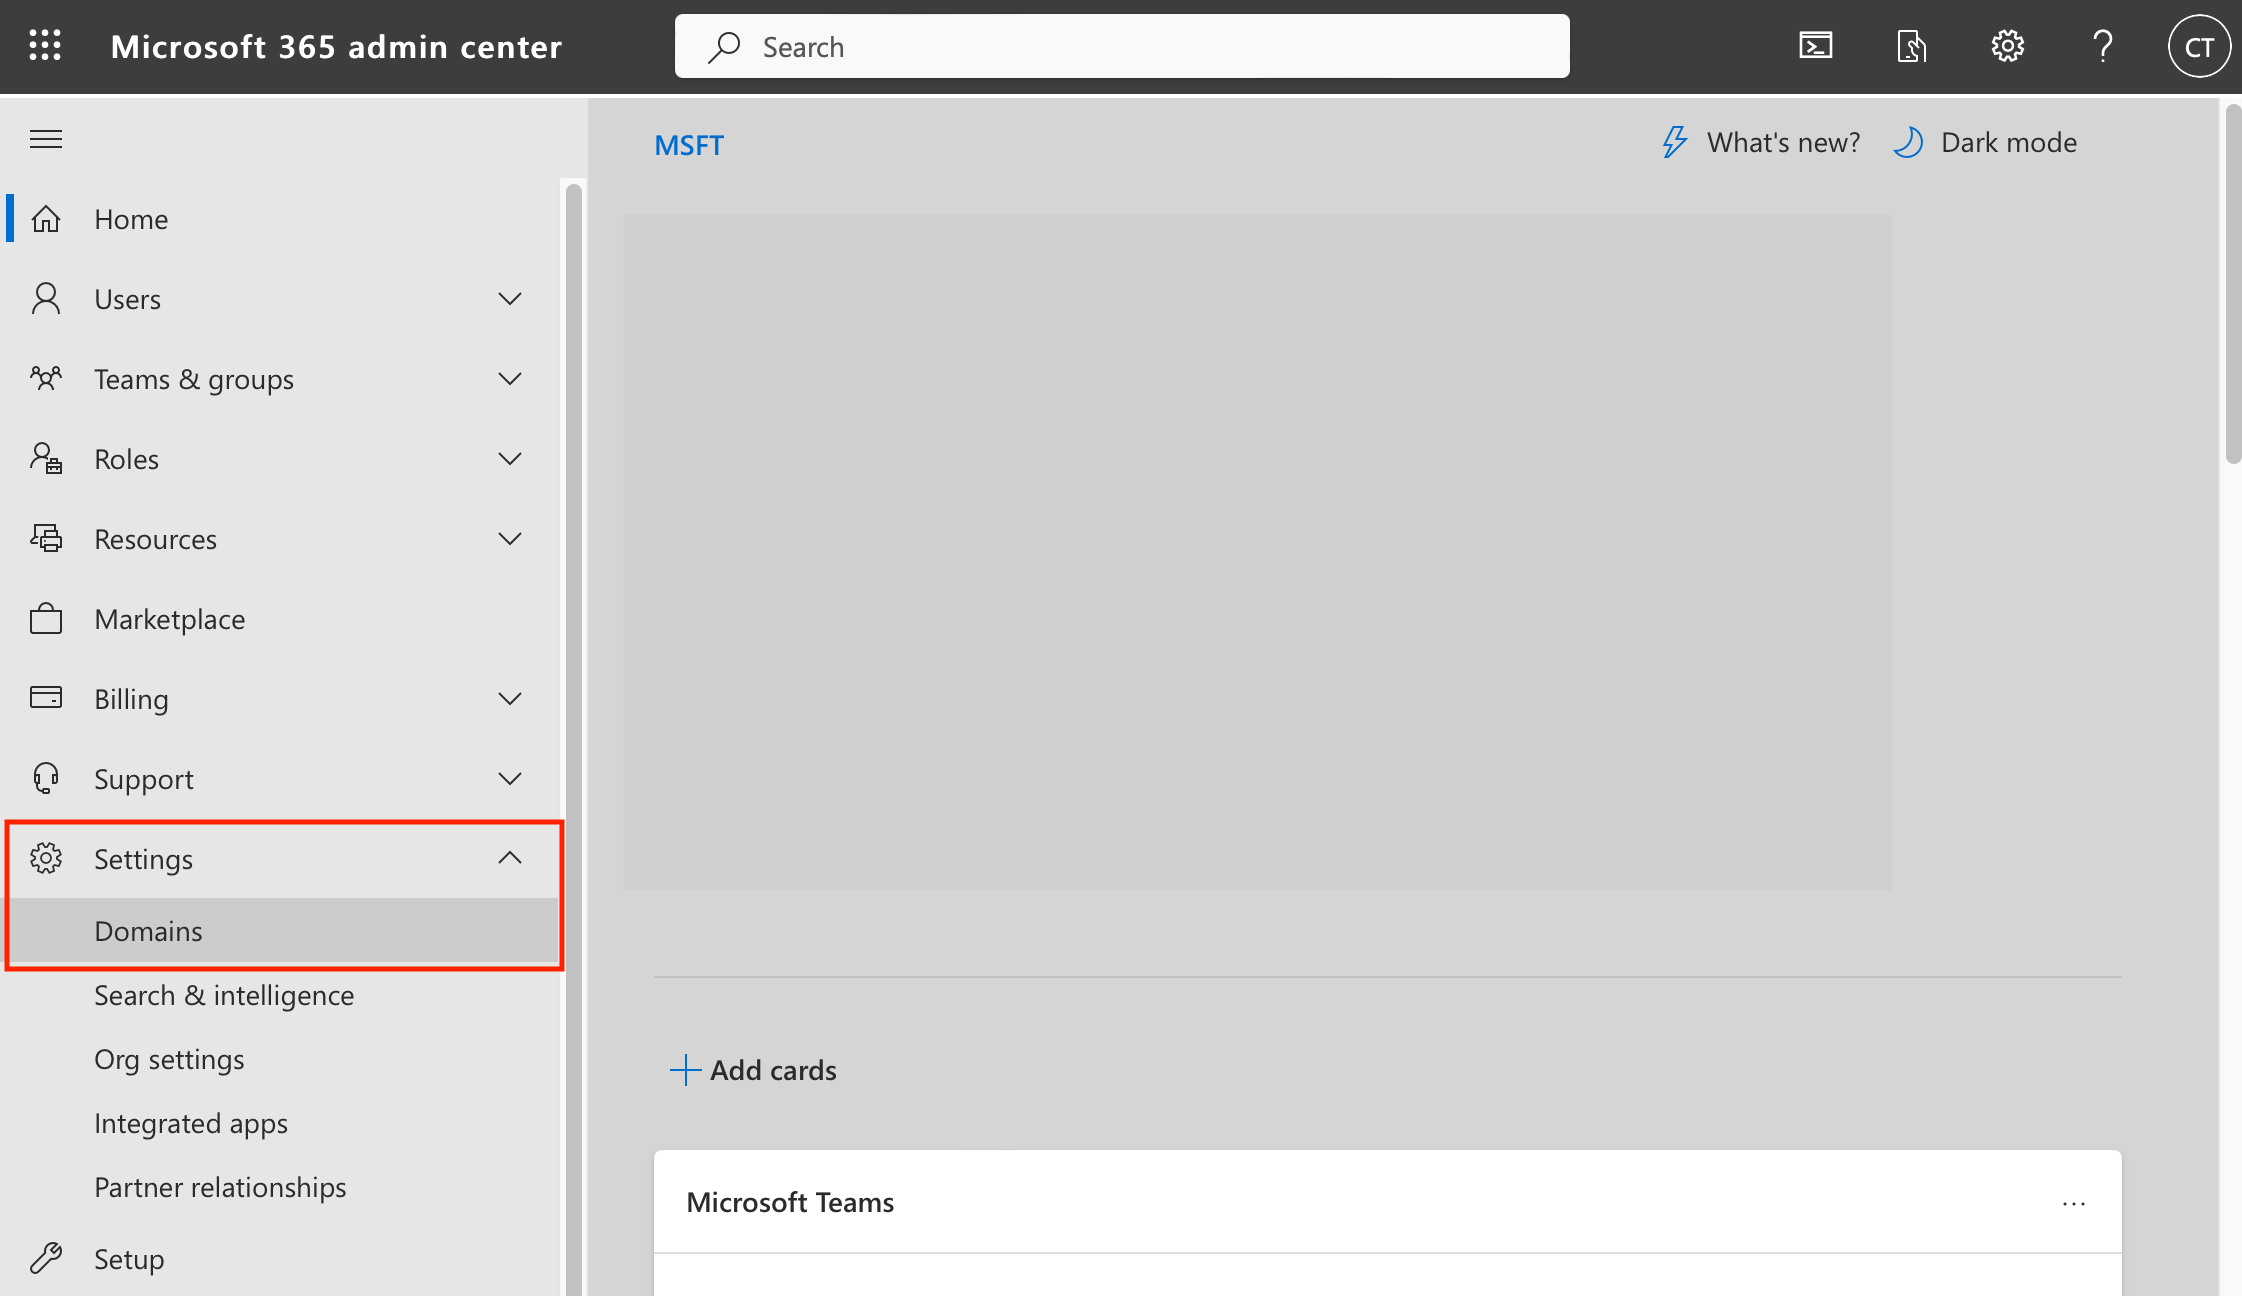
Task: Expand the Billing chevron
Action: [x=510, y=699]
